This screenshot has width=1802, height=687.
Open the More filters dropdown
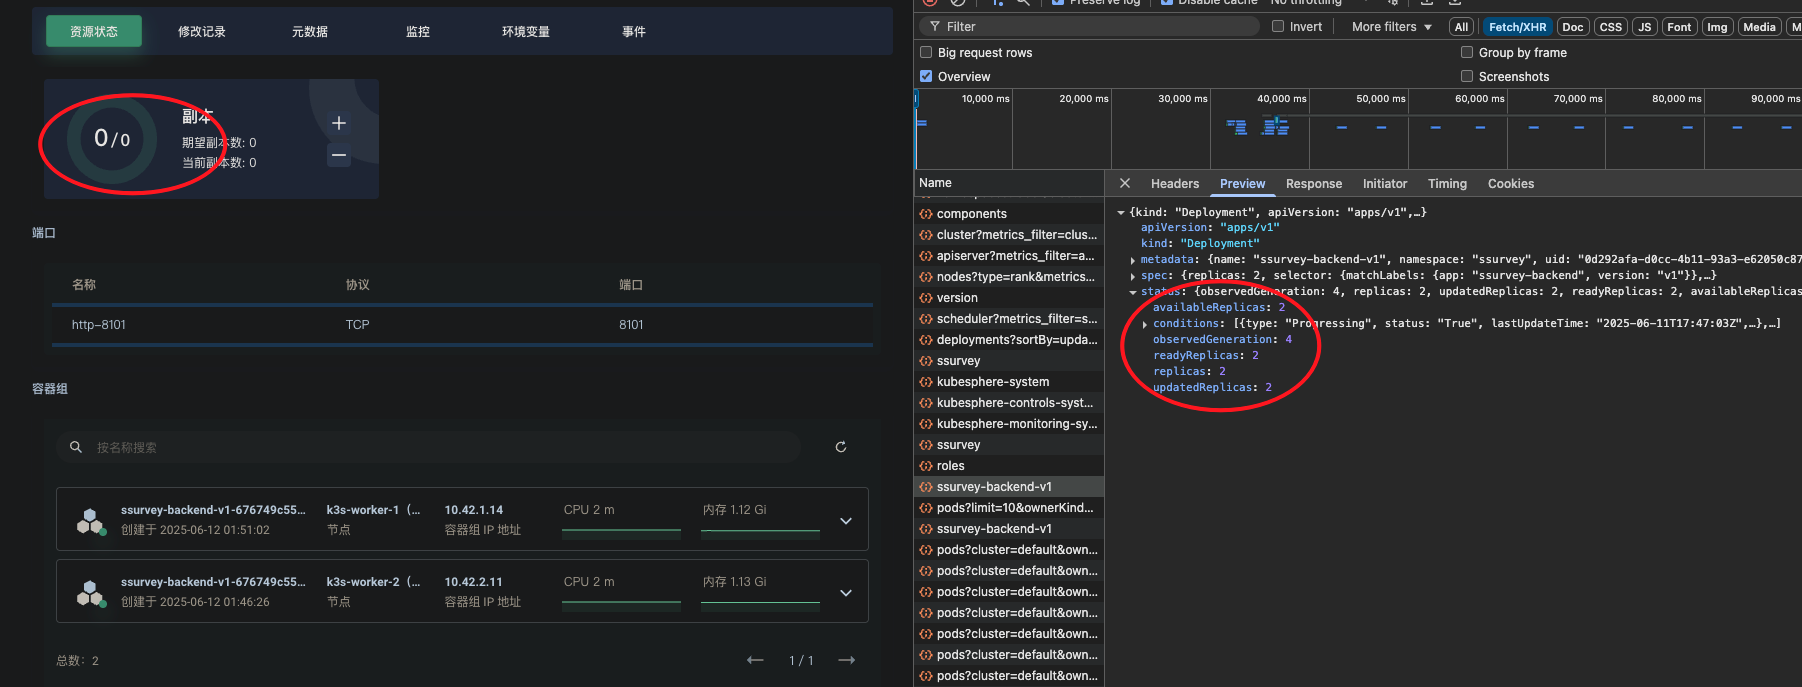tap(1392, 27)
